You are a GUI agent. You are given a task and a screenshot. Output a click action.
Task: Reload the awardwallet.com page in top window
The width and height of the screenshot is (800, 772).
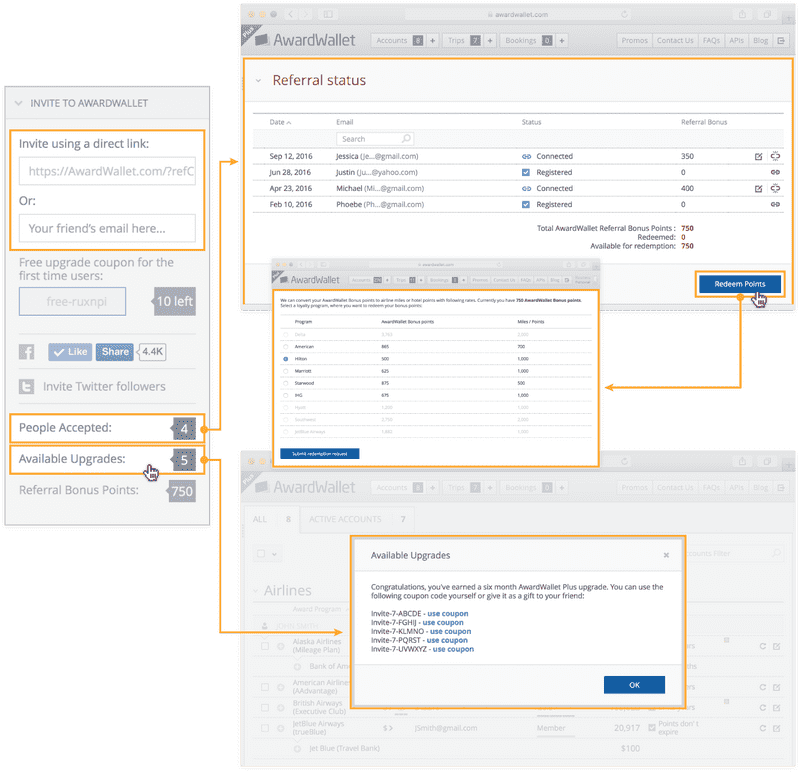tap(624, 14)
